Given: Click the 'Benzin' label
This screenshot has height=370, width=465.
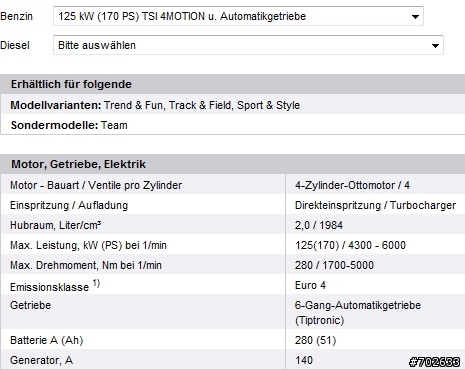Looking at the screenshot, I should click(x=16, y=16).
